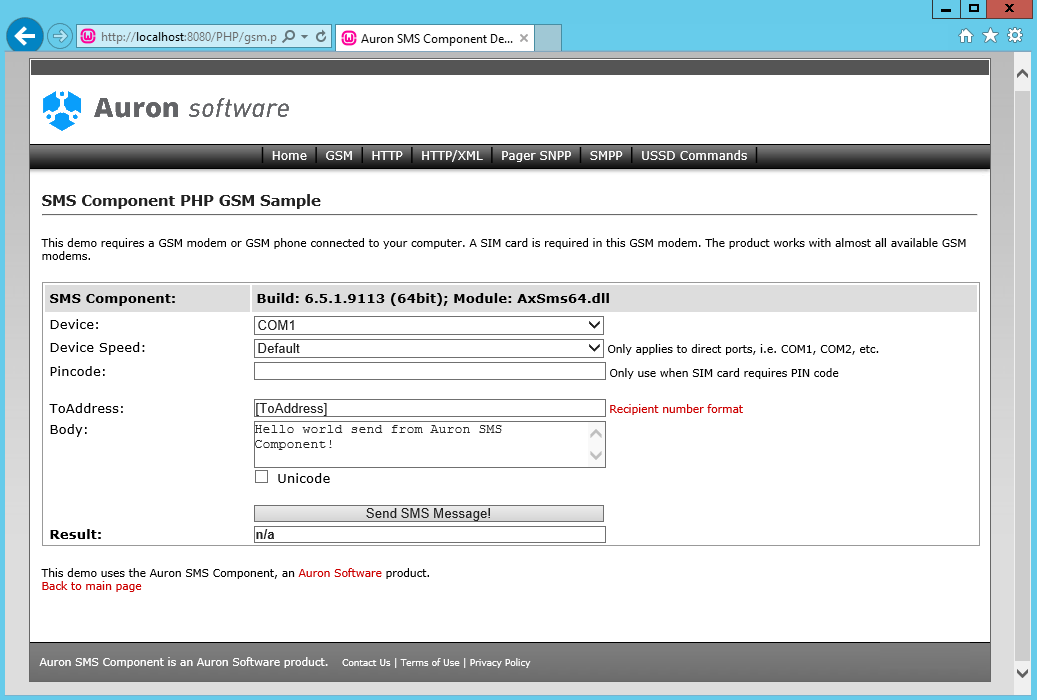The width and height of the screenshot is (1037, 700).
Task: Click the address bar search magnifier icon
Action: pyautogui.click(x=289, y=36)
